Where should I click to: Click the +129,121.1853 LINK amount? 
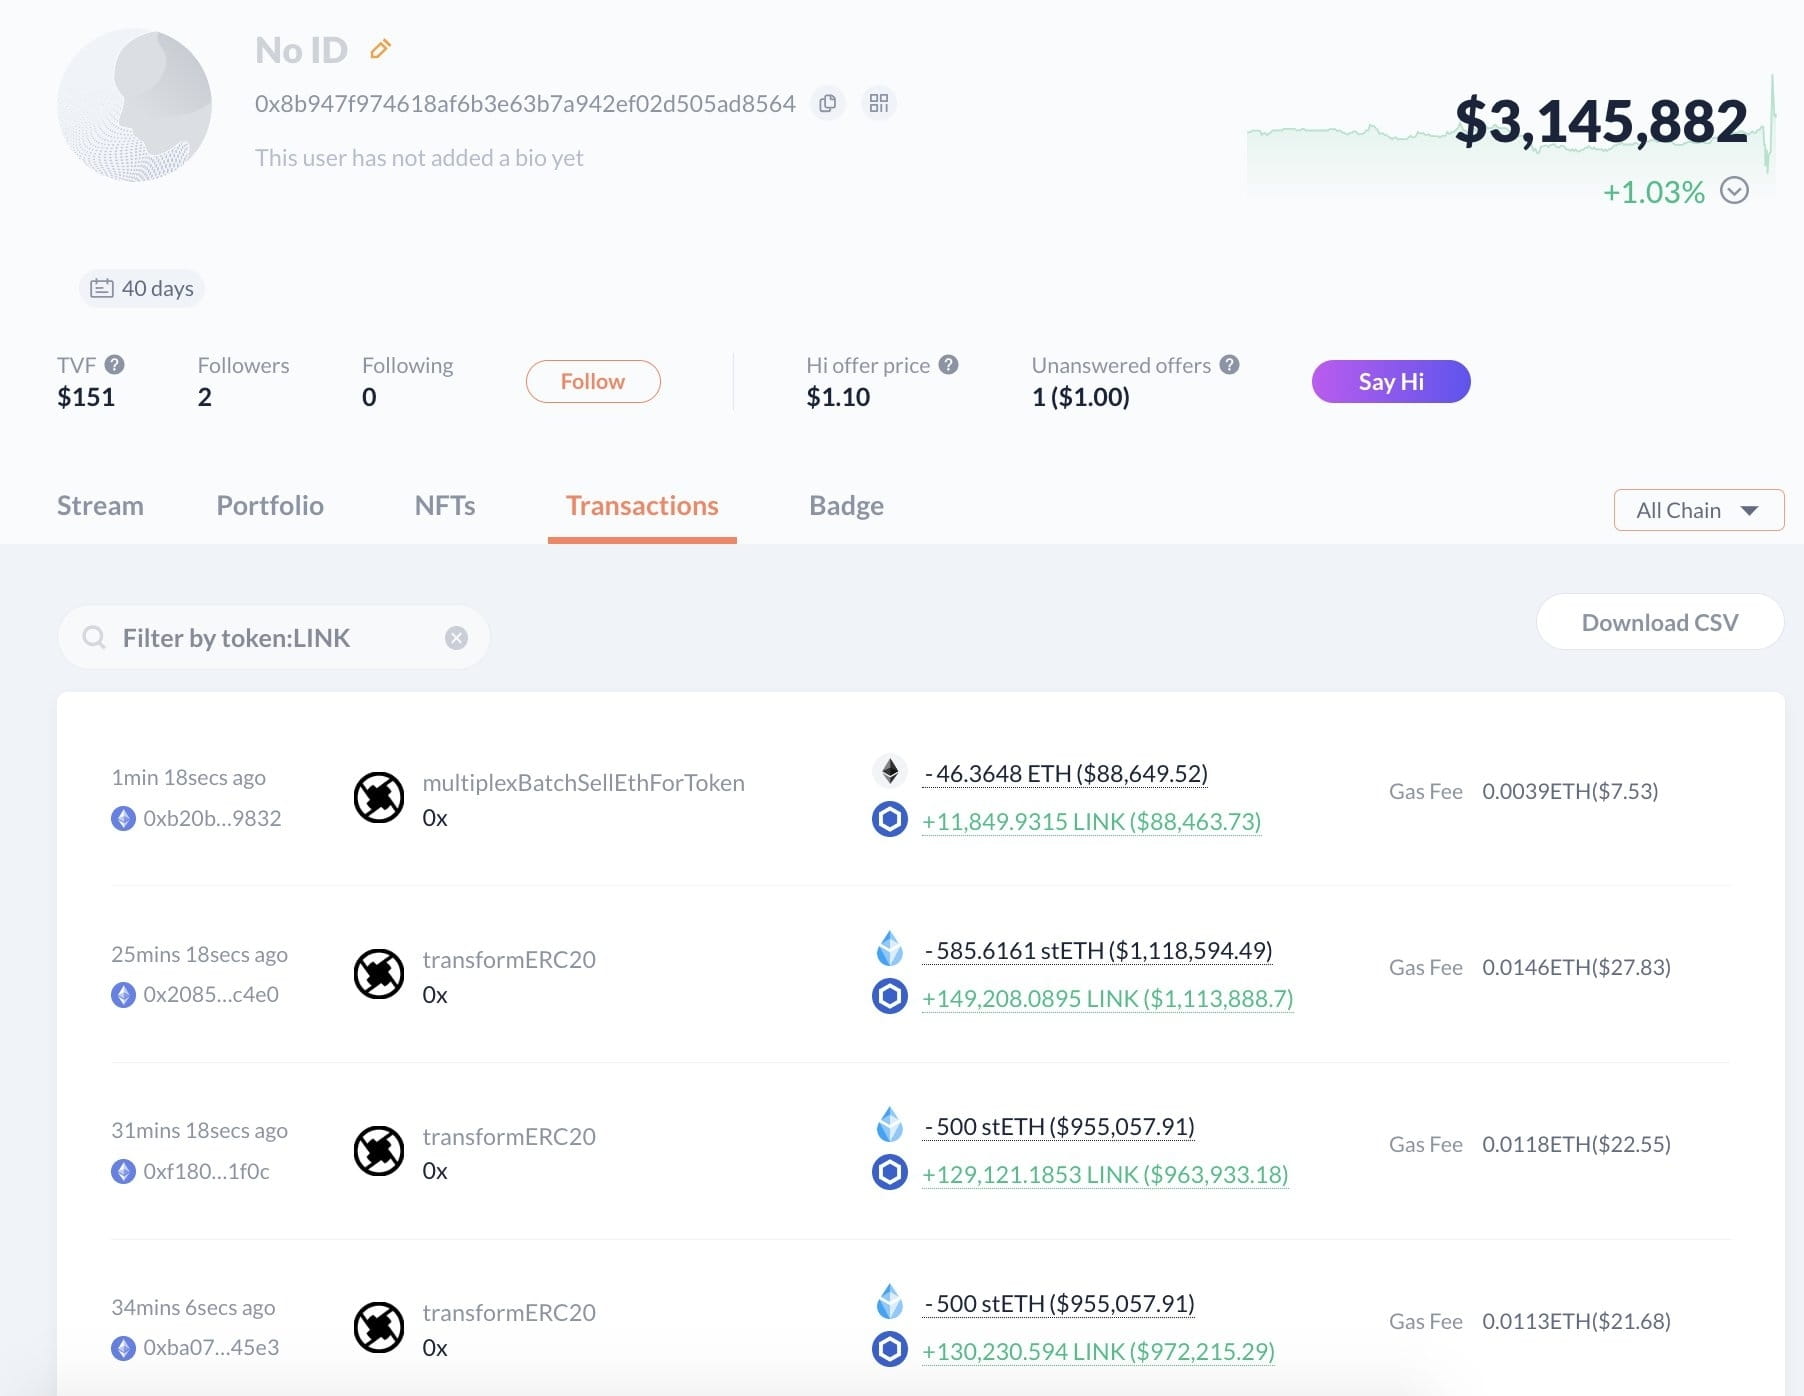[x=1105, y=1174]
